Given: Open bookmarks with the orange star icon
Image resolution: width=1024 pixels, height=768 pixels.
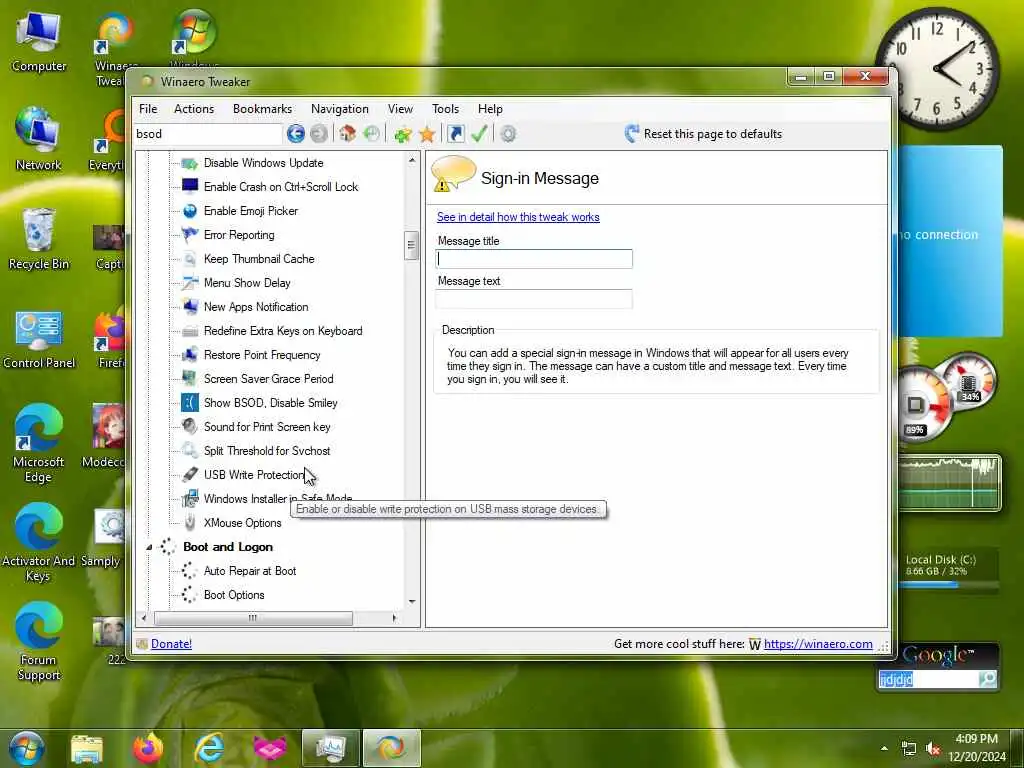Looking at the screenshot, I should point(427,135).
